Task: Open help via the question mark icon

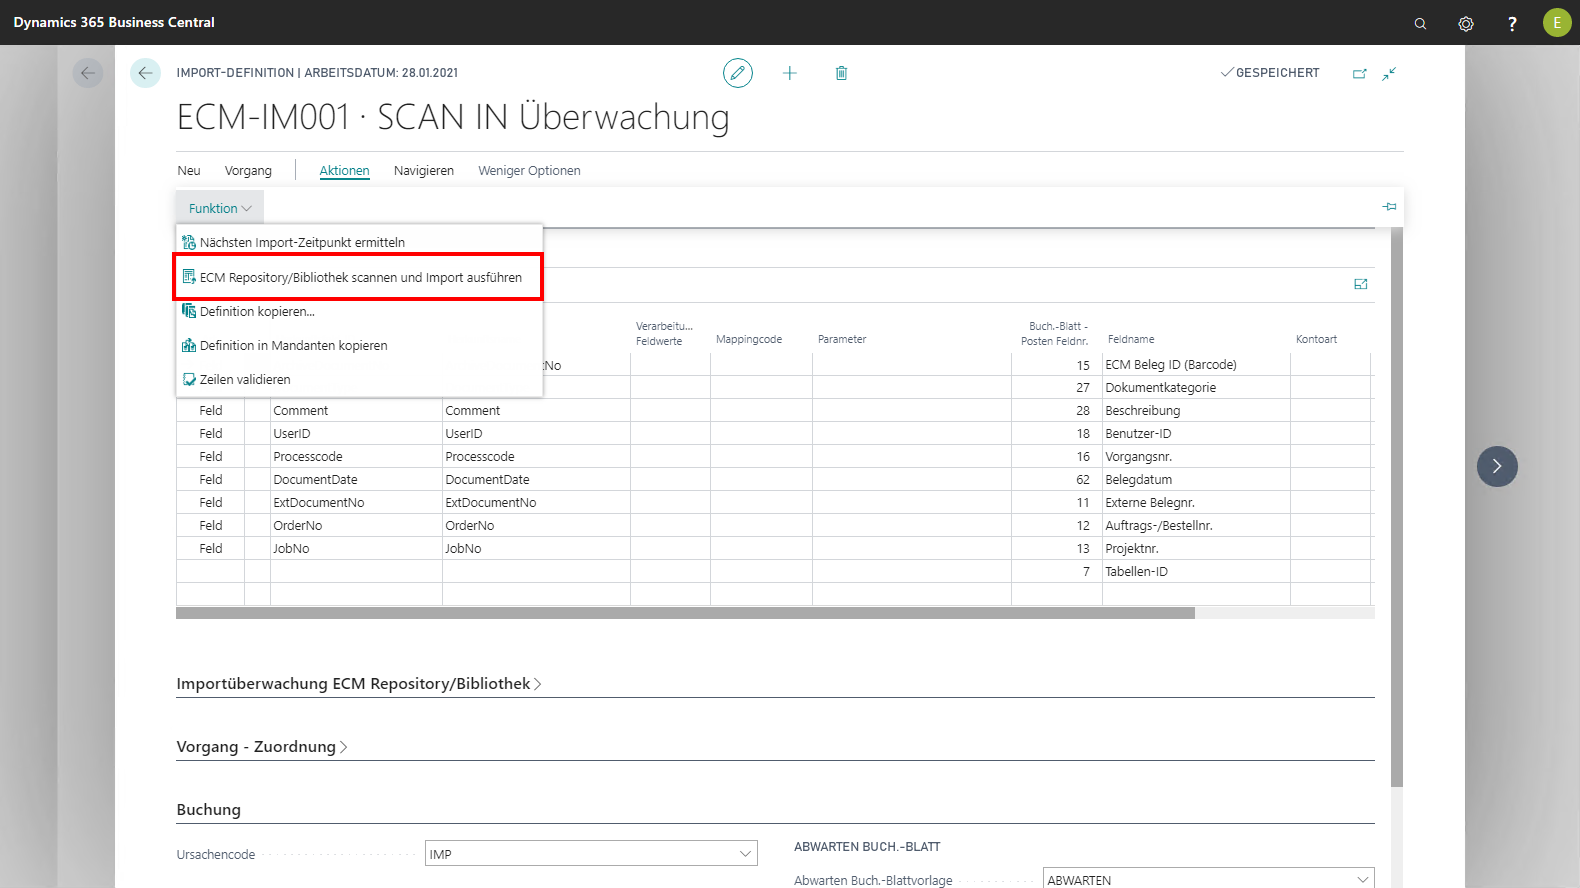Action: 1512,23
